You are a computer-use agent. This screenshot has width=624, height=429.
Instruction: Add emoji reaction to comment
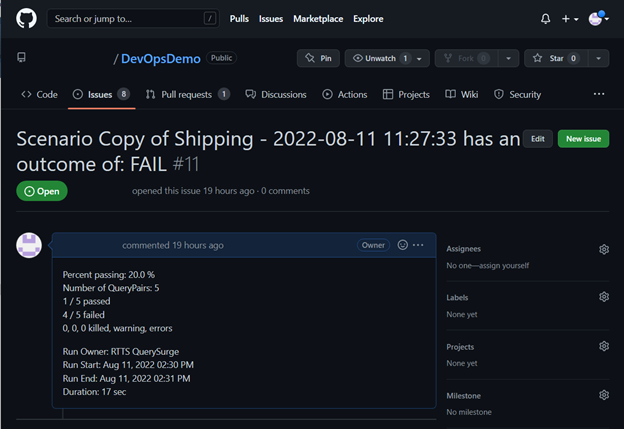tap(403, 245)
